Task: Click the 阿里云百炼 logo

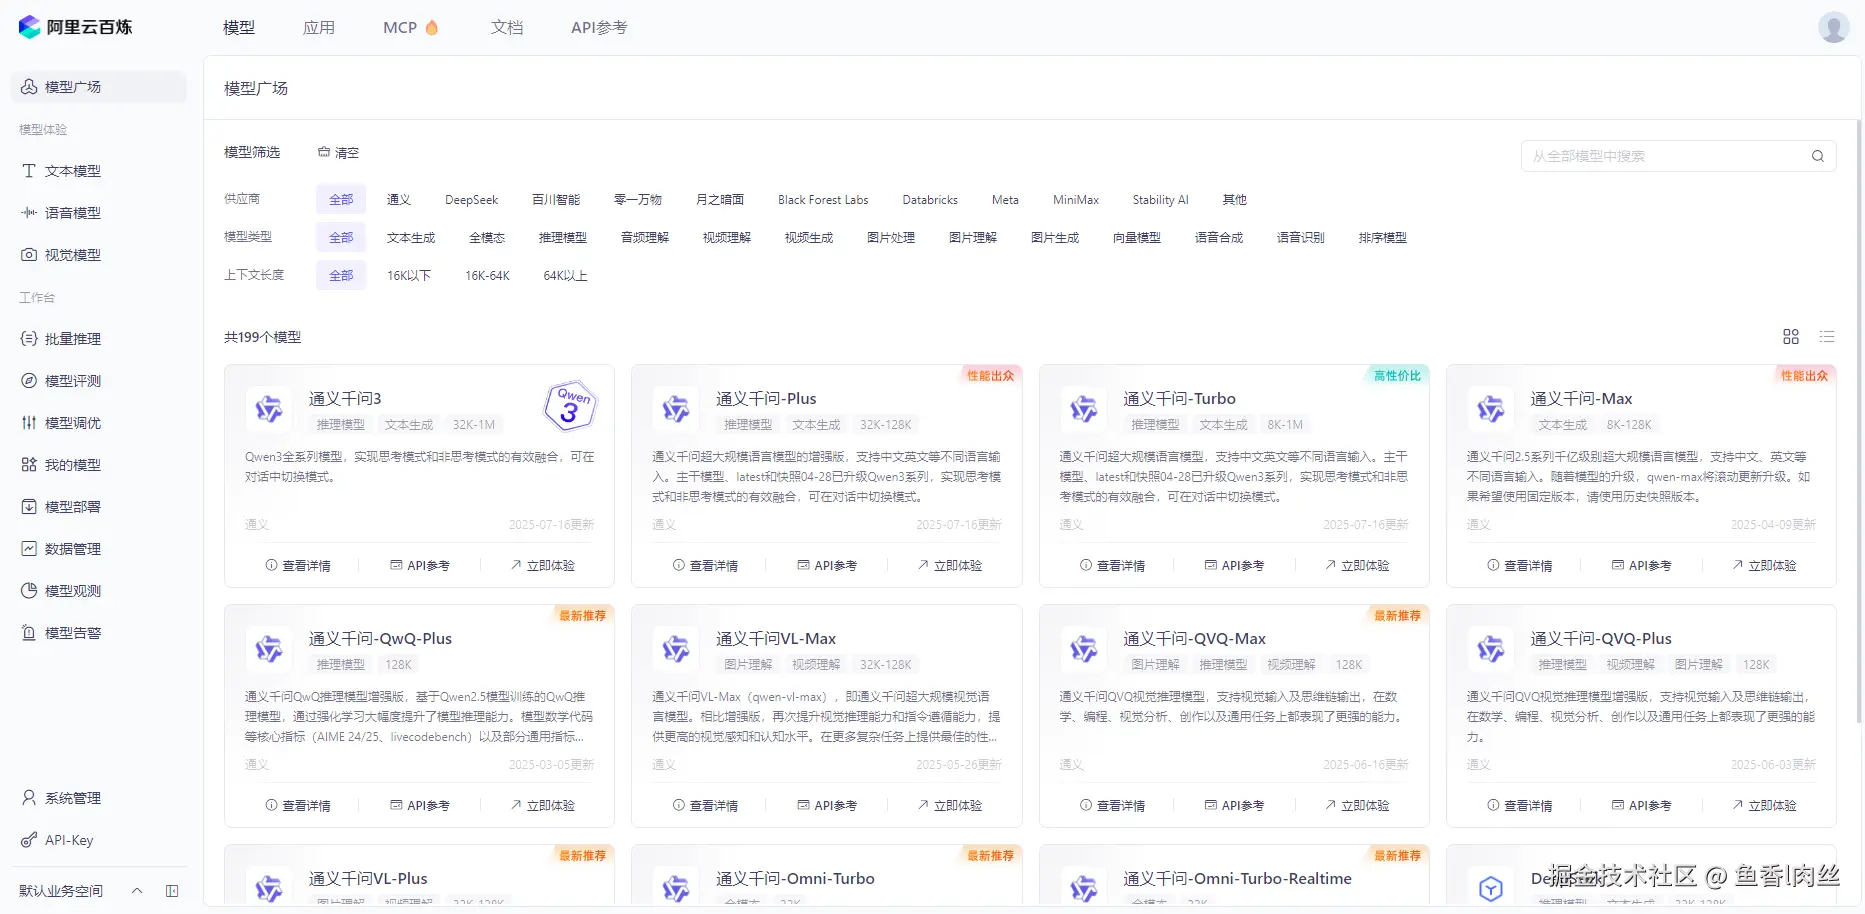Action: (76, 26)
